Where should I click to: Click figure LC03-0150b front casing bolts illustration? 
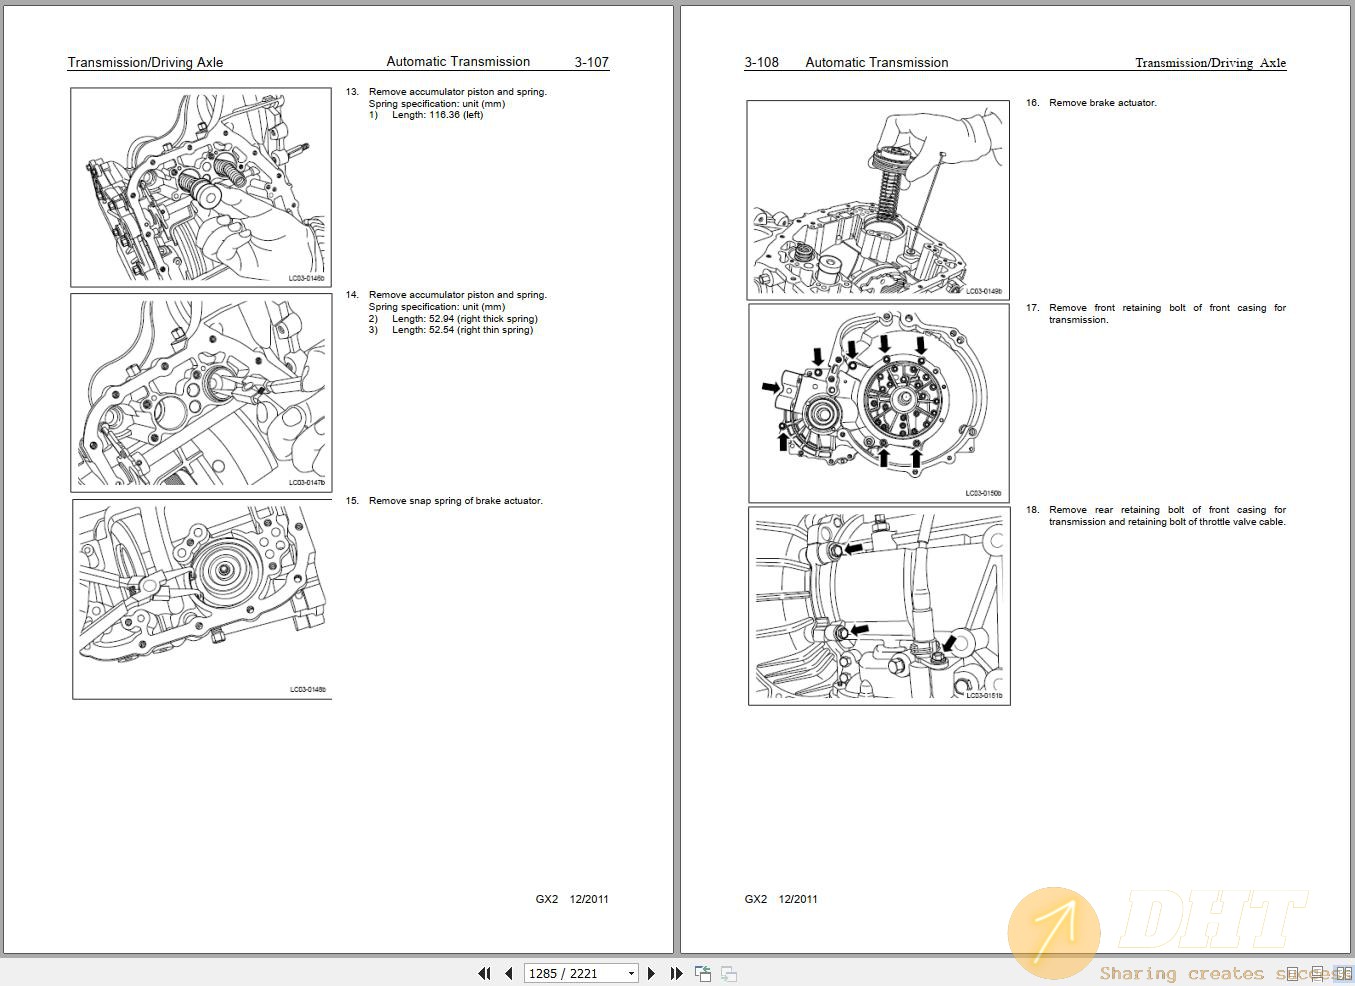(x=879, y=403)
